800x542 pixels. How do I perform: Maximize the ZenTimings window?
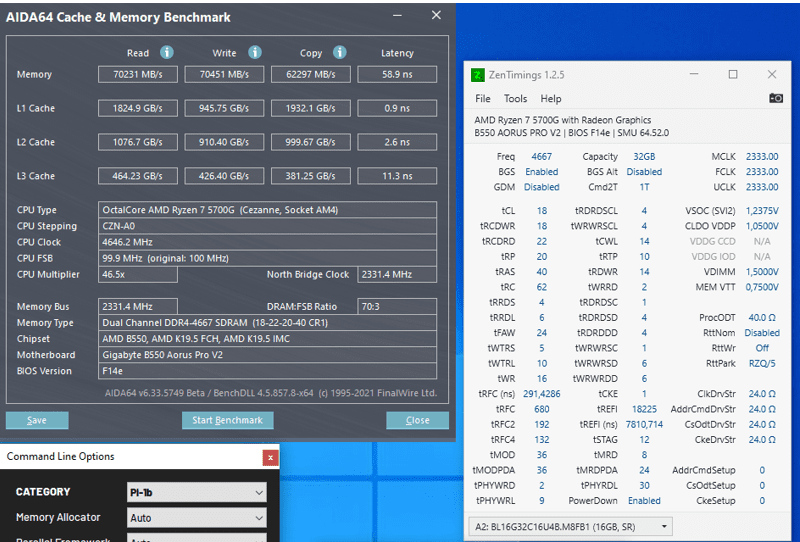(733, 75)
